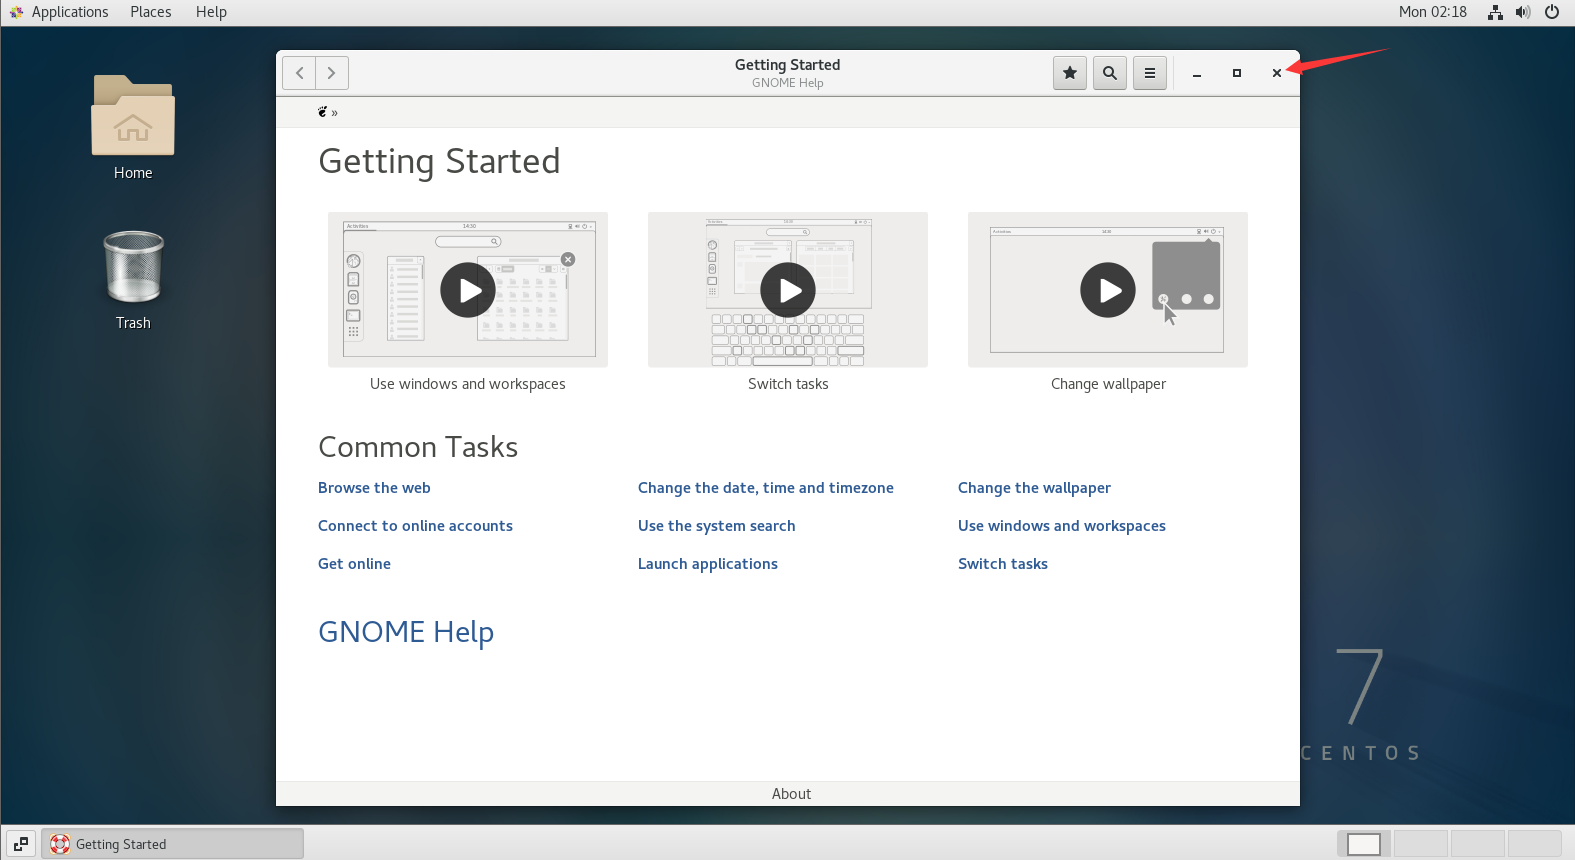Open the Browse the web link
Image resolution: width=1575 pixels, height=860 pixels.
coord(374,488)
